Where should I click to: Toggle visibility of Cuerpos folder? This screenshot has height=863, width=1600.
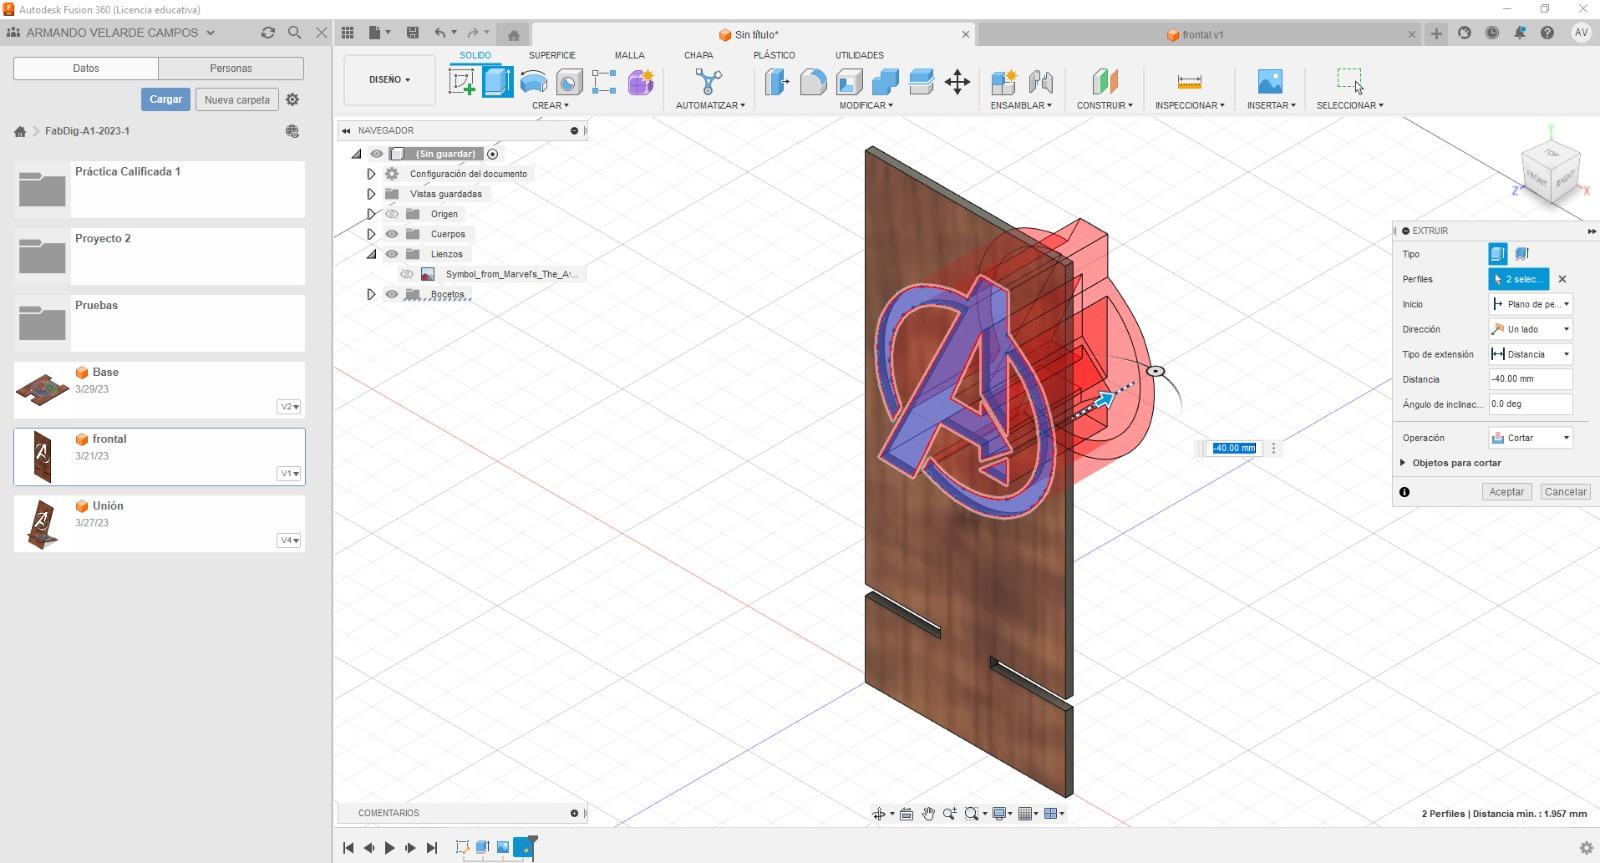[392, 234]
